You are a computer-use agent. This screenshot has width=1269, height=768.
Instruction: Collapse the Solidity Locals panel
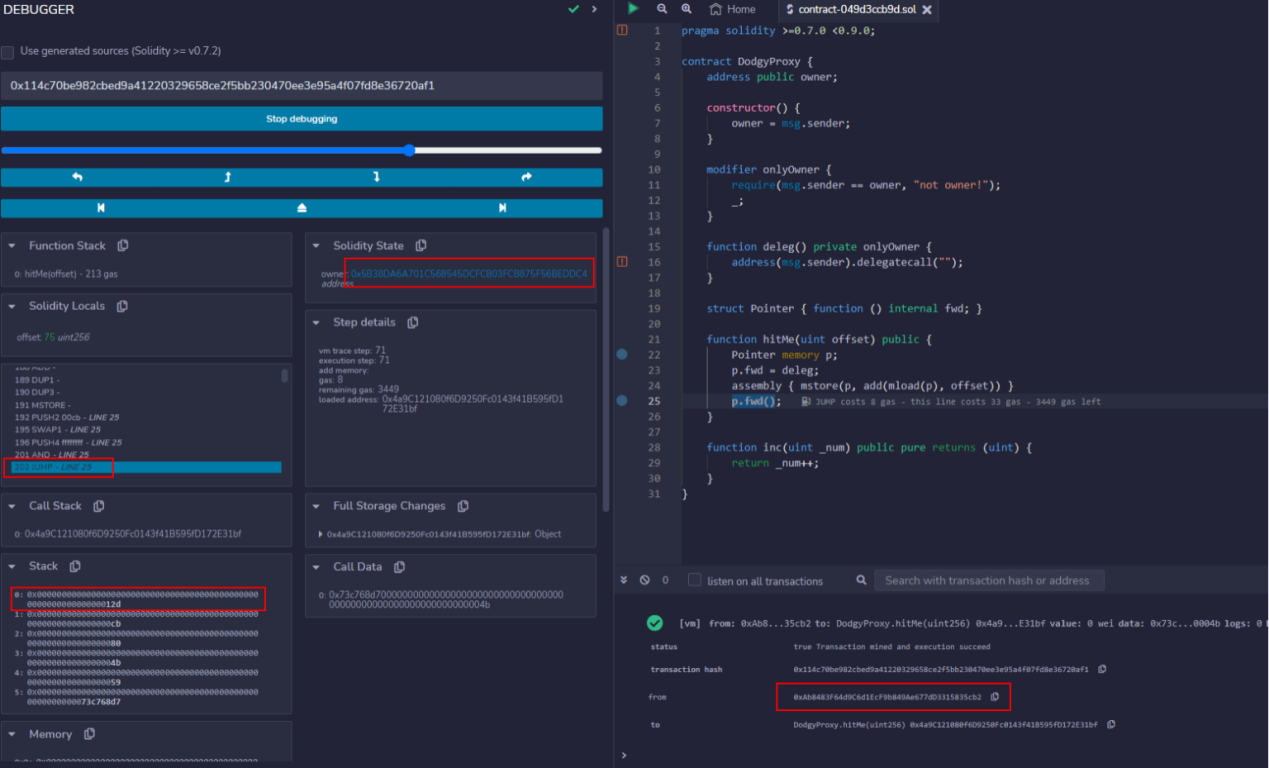(12, 306)
